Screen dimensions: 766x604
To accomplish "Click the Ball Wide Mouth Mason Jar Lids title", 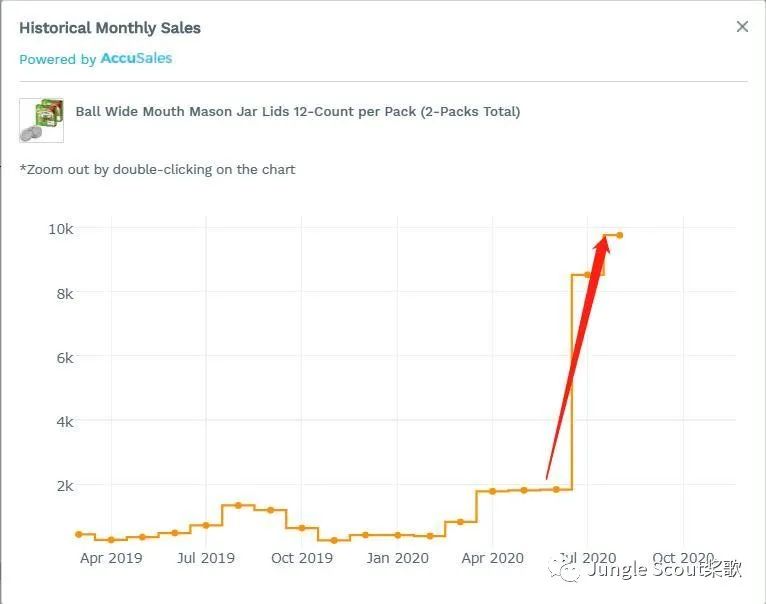I will click(x=298, y=112).
